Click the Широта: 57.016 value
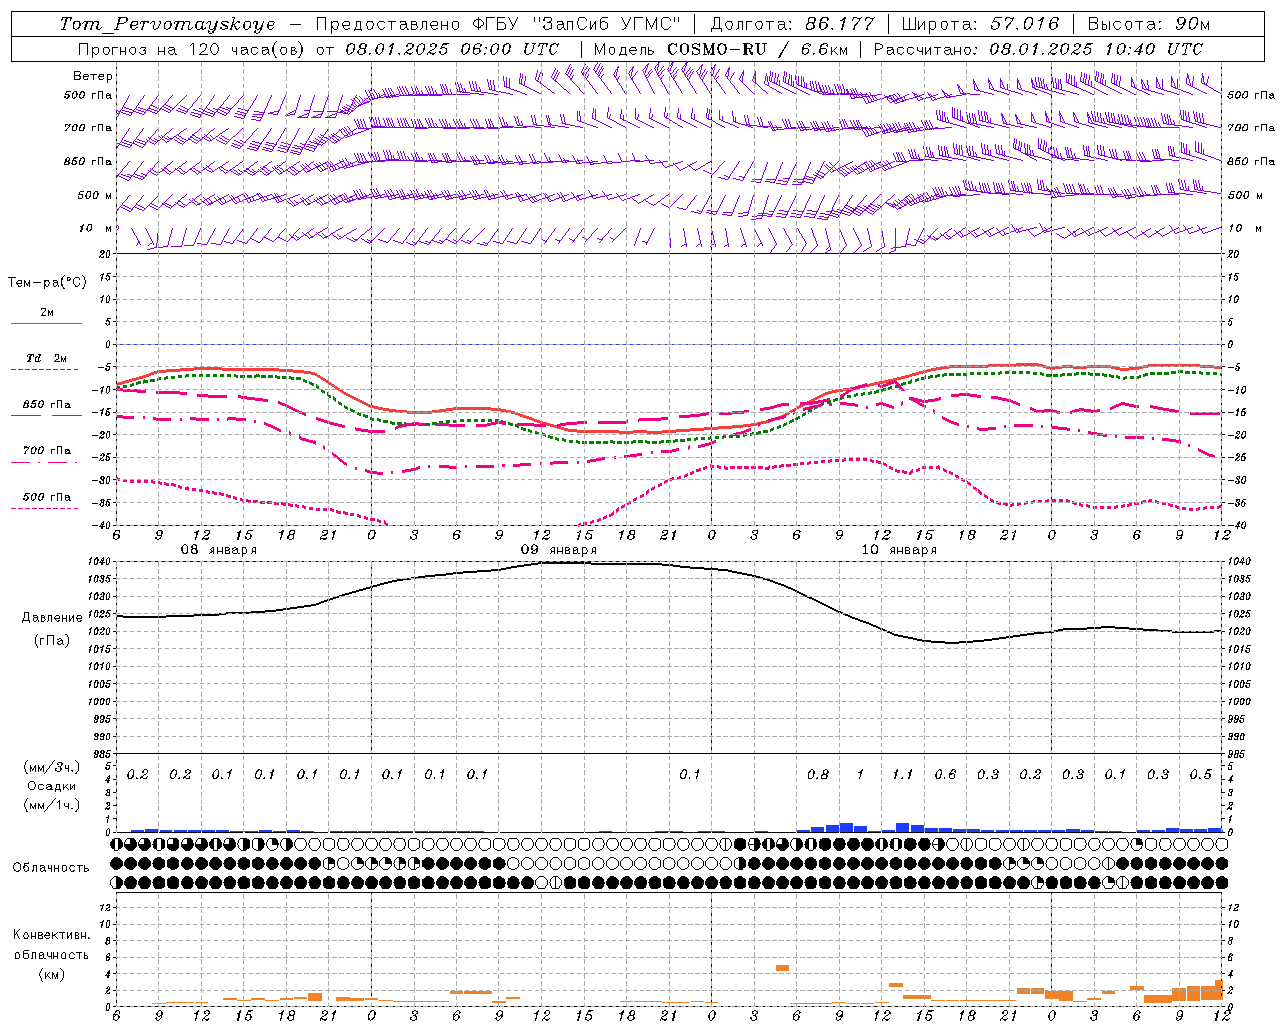1280x1024 pixels. [x=979, y=24]
